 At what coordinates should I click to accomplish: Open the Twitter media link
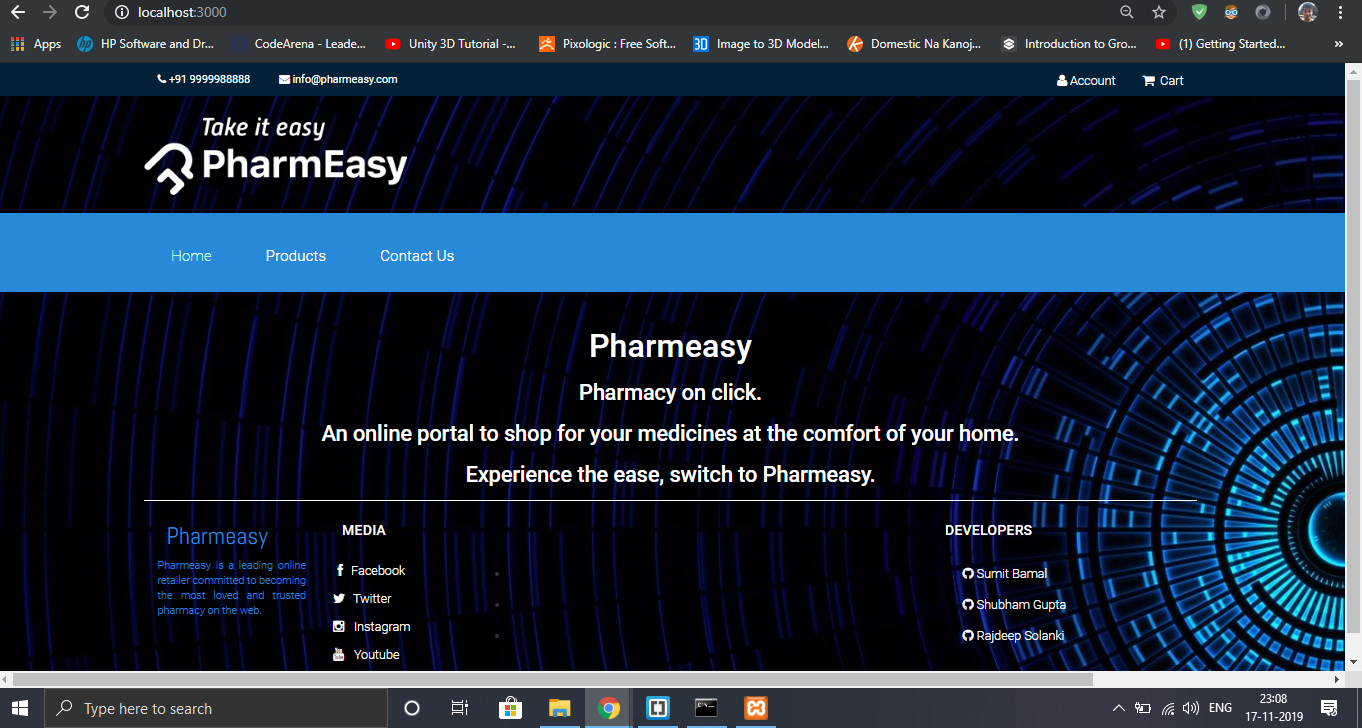[x=371, y=598]
